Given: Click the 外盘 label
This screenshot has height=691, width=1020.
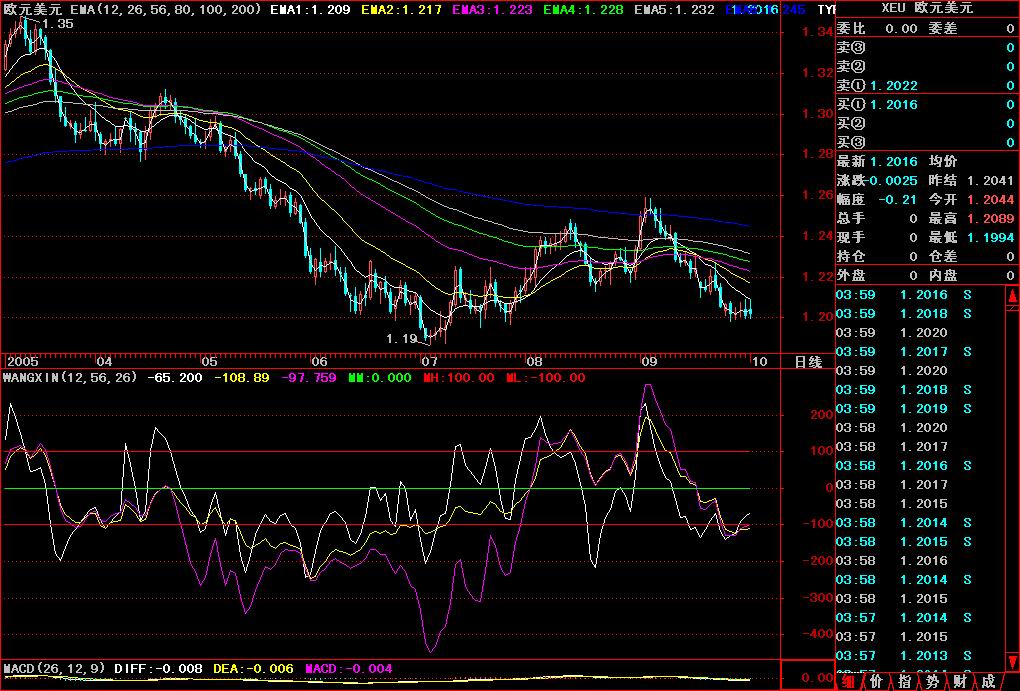Looking at the screenshot, I should point(851,275).
